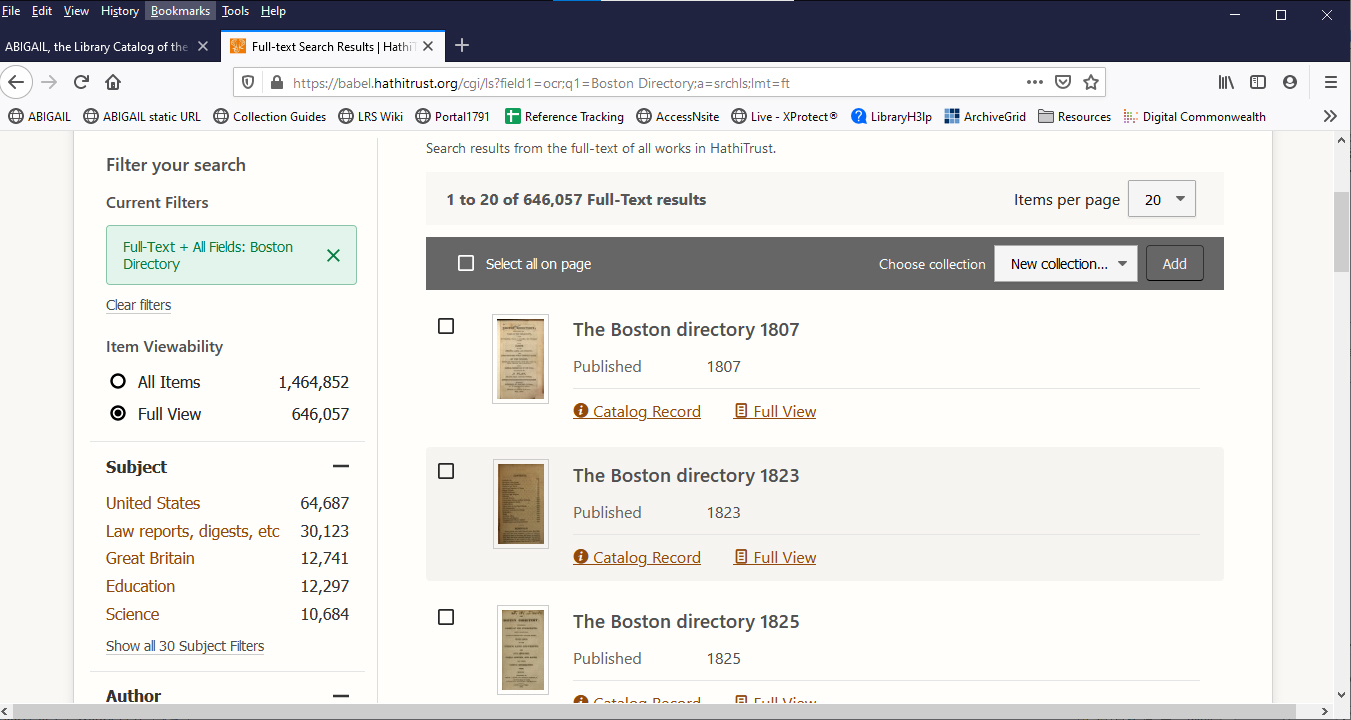Open the Bookmarks menu
Image resolution: width=1351 pixels, height=720 pixels.
(180, 11)
